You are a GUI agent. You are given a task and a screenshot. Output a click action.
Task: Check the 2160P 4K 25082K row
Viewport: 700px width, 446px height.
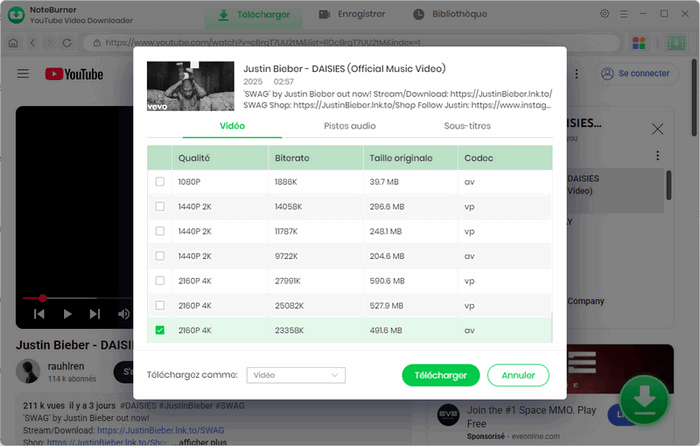click(160, 305)
